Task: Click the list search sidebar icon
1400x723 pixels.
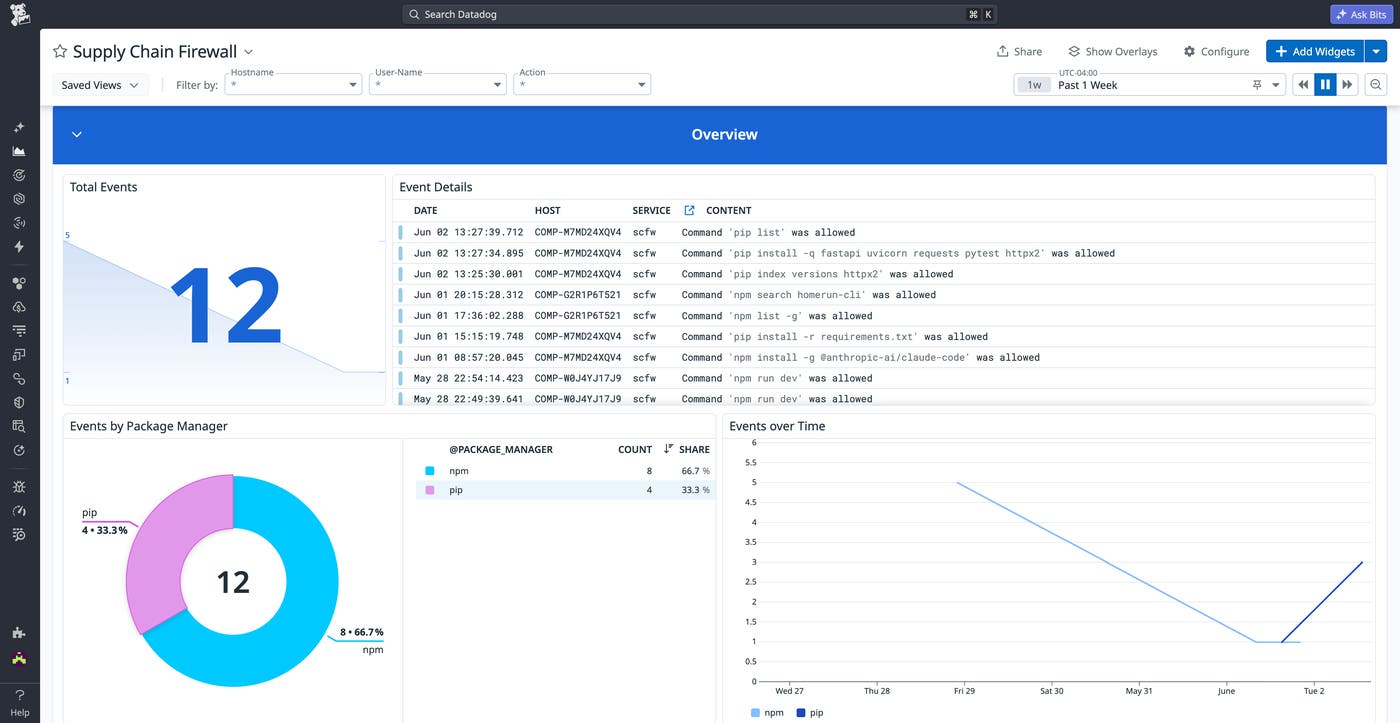Action: [19, 535]
